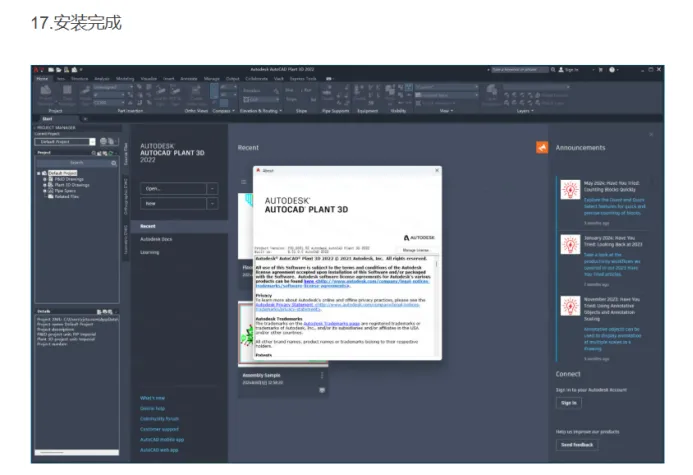The width and height of the screenshot is (693, 475).
Task: Click the orange announcements megaphone icon
Action: 542,148
